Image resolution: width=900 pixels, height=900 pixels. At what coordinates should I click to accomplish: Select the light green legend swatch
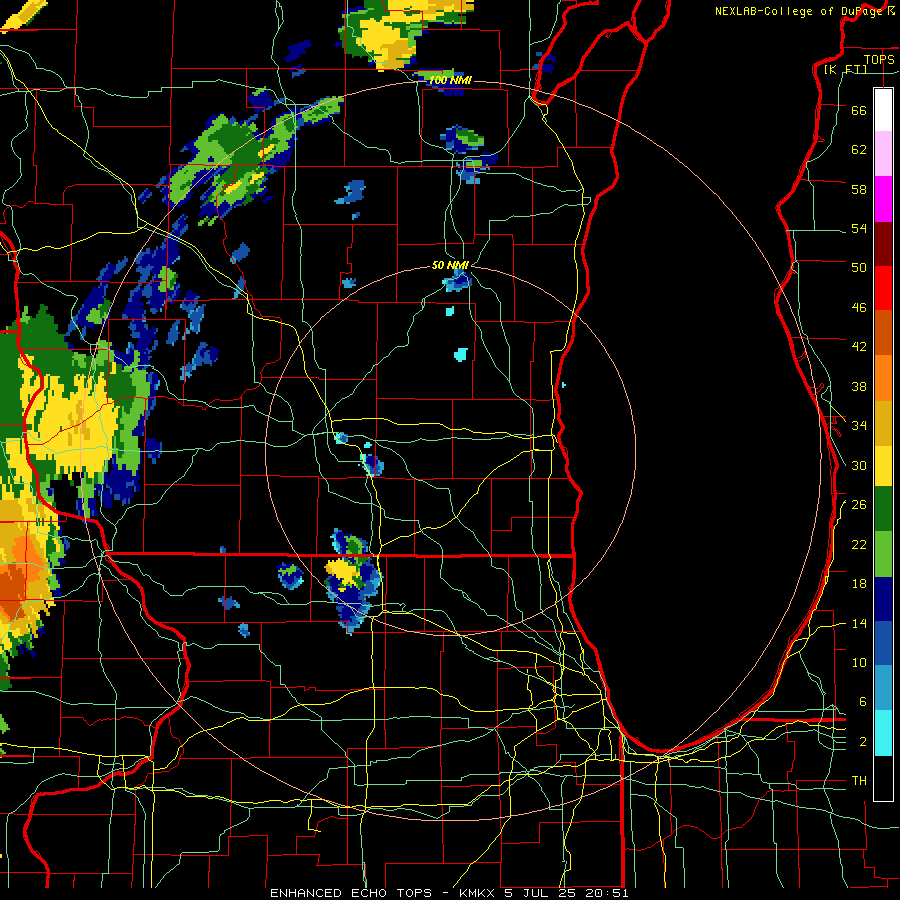[883, 554]
